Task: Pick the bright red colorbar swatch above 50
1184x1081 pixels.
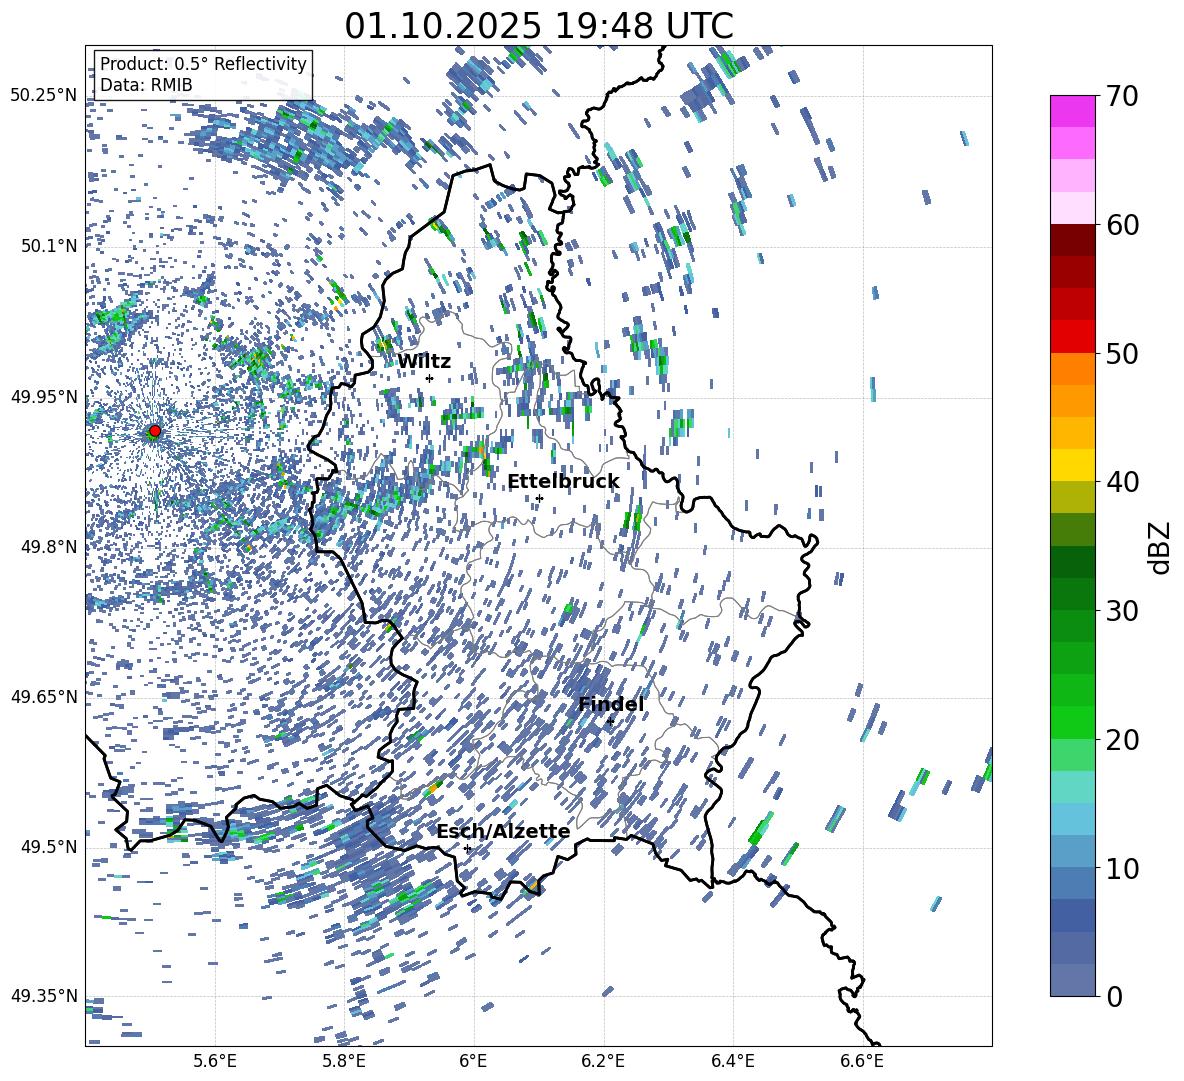Action: click(x=1073, y=336)
